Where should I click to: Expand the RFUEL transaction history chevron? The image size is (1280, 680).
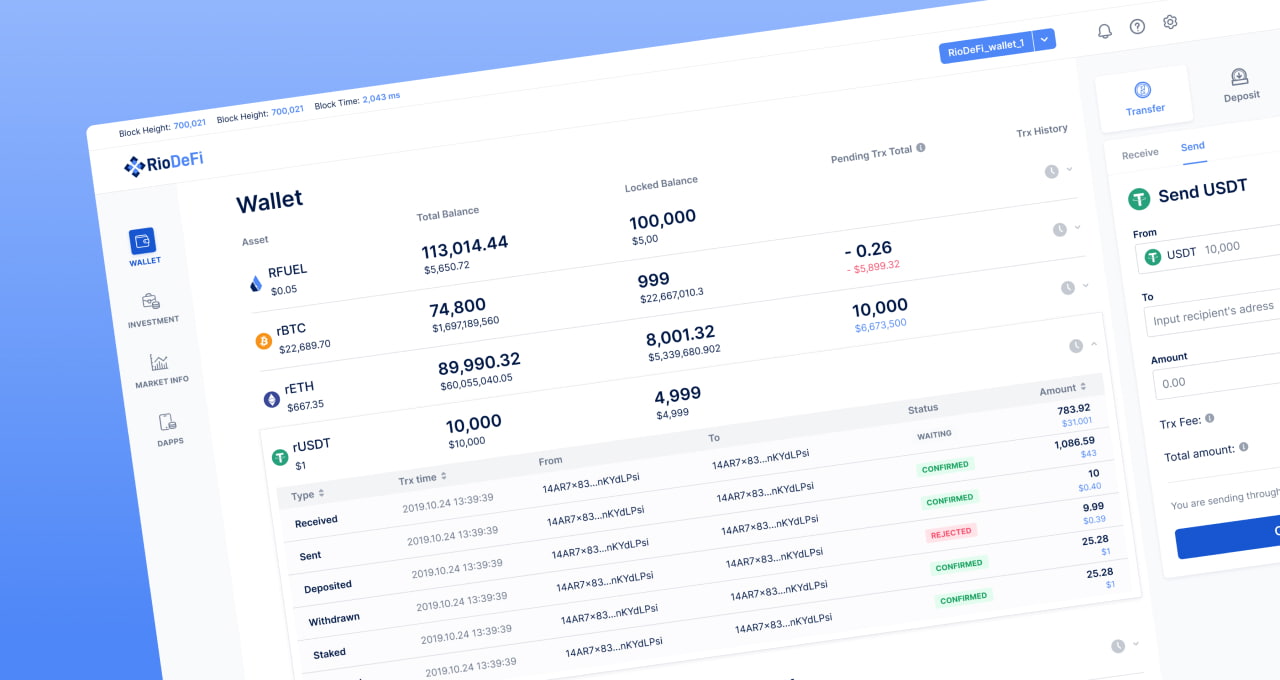point(1069,169)
